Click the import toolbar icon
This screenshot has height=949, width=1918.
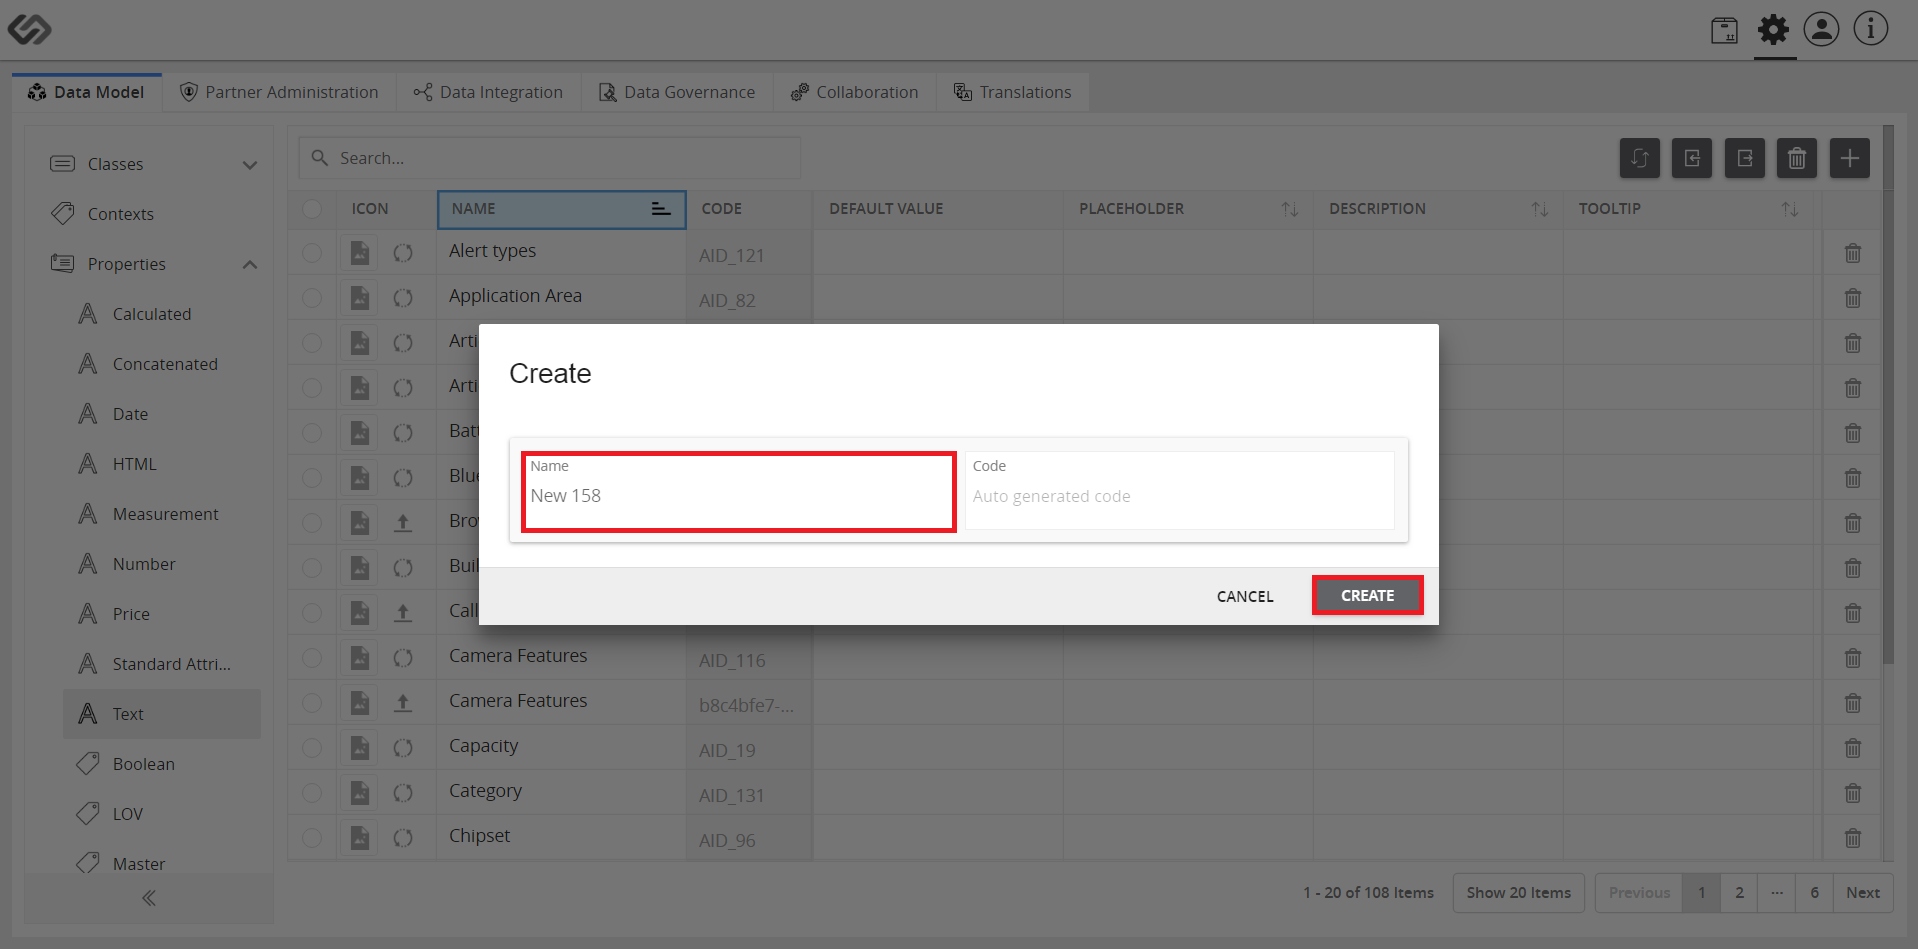(1692, 158)
